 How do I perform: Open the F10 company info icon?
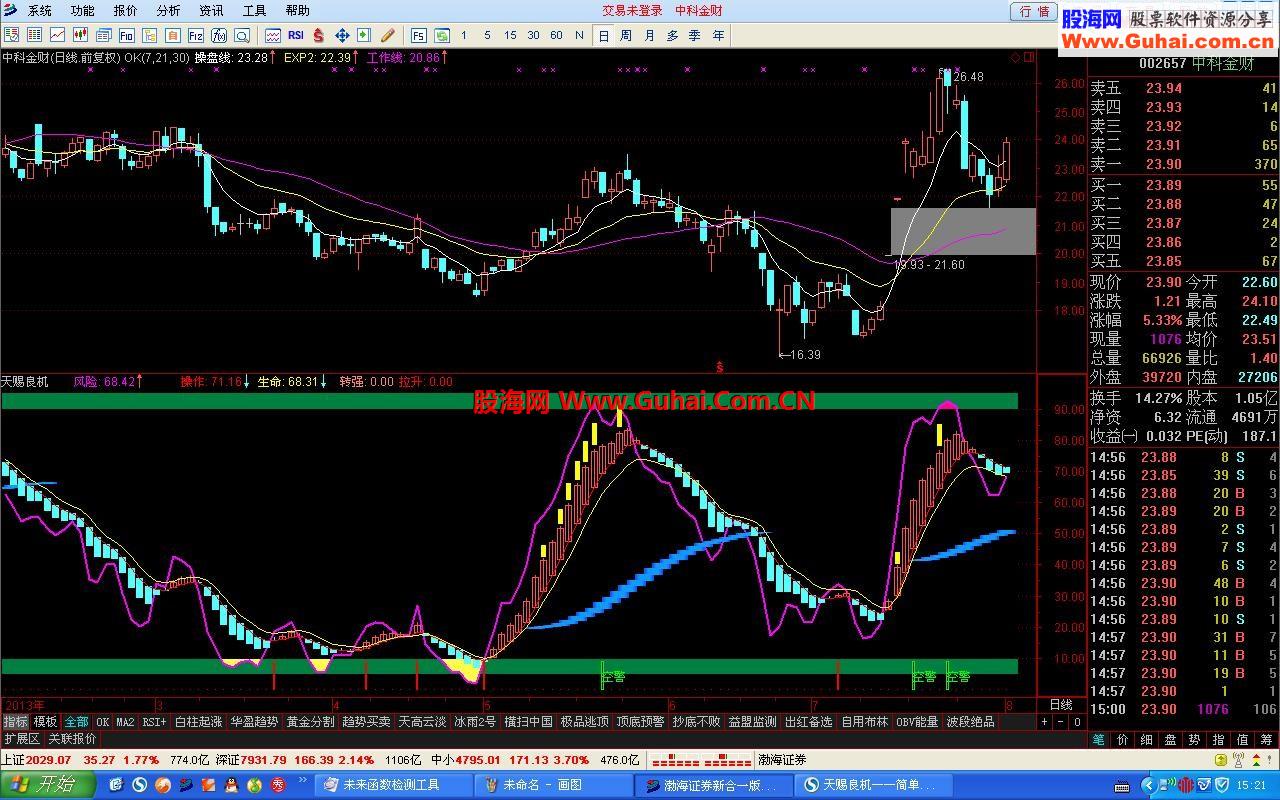127,35
